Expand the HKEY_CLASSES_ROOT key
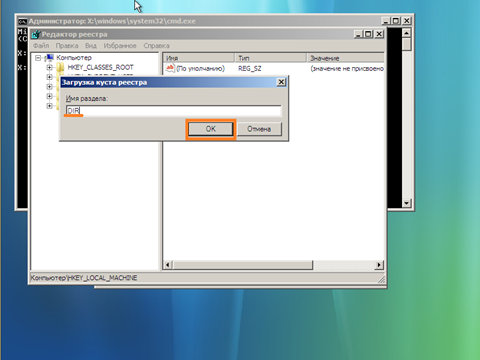The width and height of the screenshot is (480, 360). 49,67
